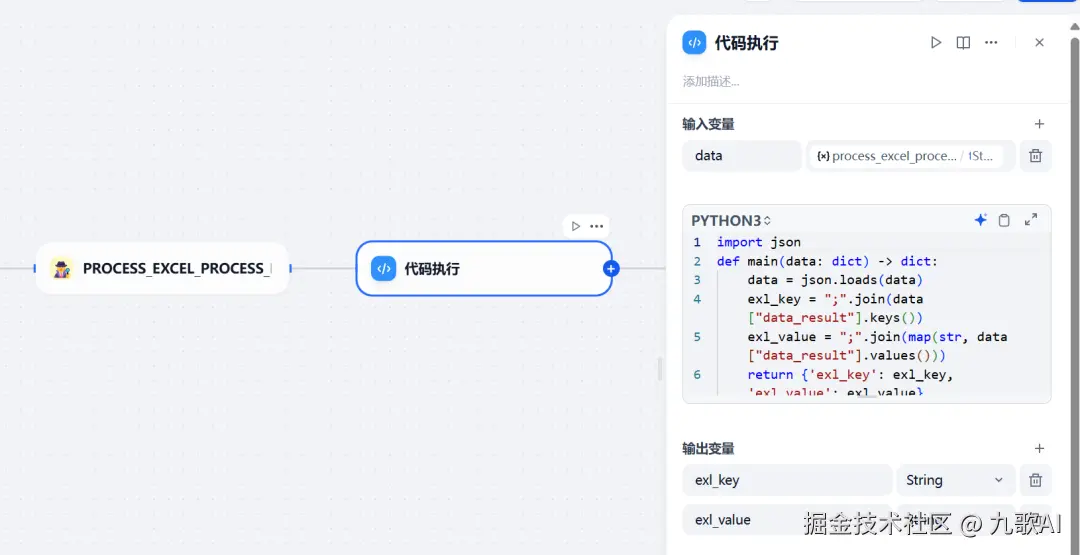Delete the exl_key output variable
This screenshot has width=1080, height=555.
coord(1035,480)
